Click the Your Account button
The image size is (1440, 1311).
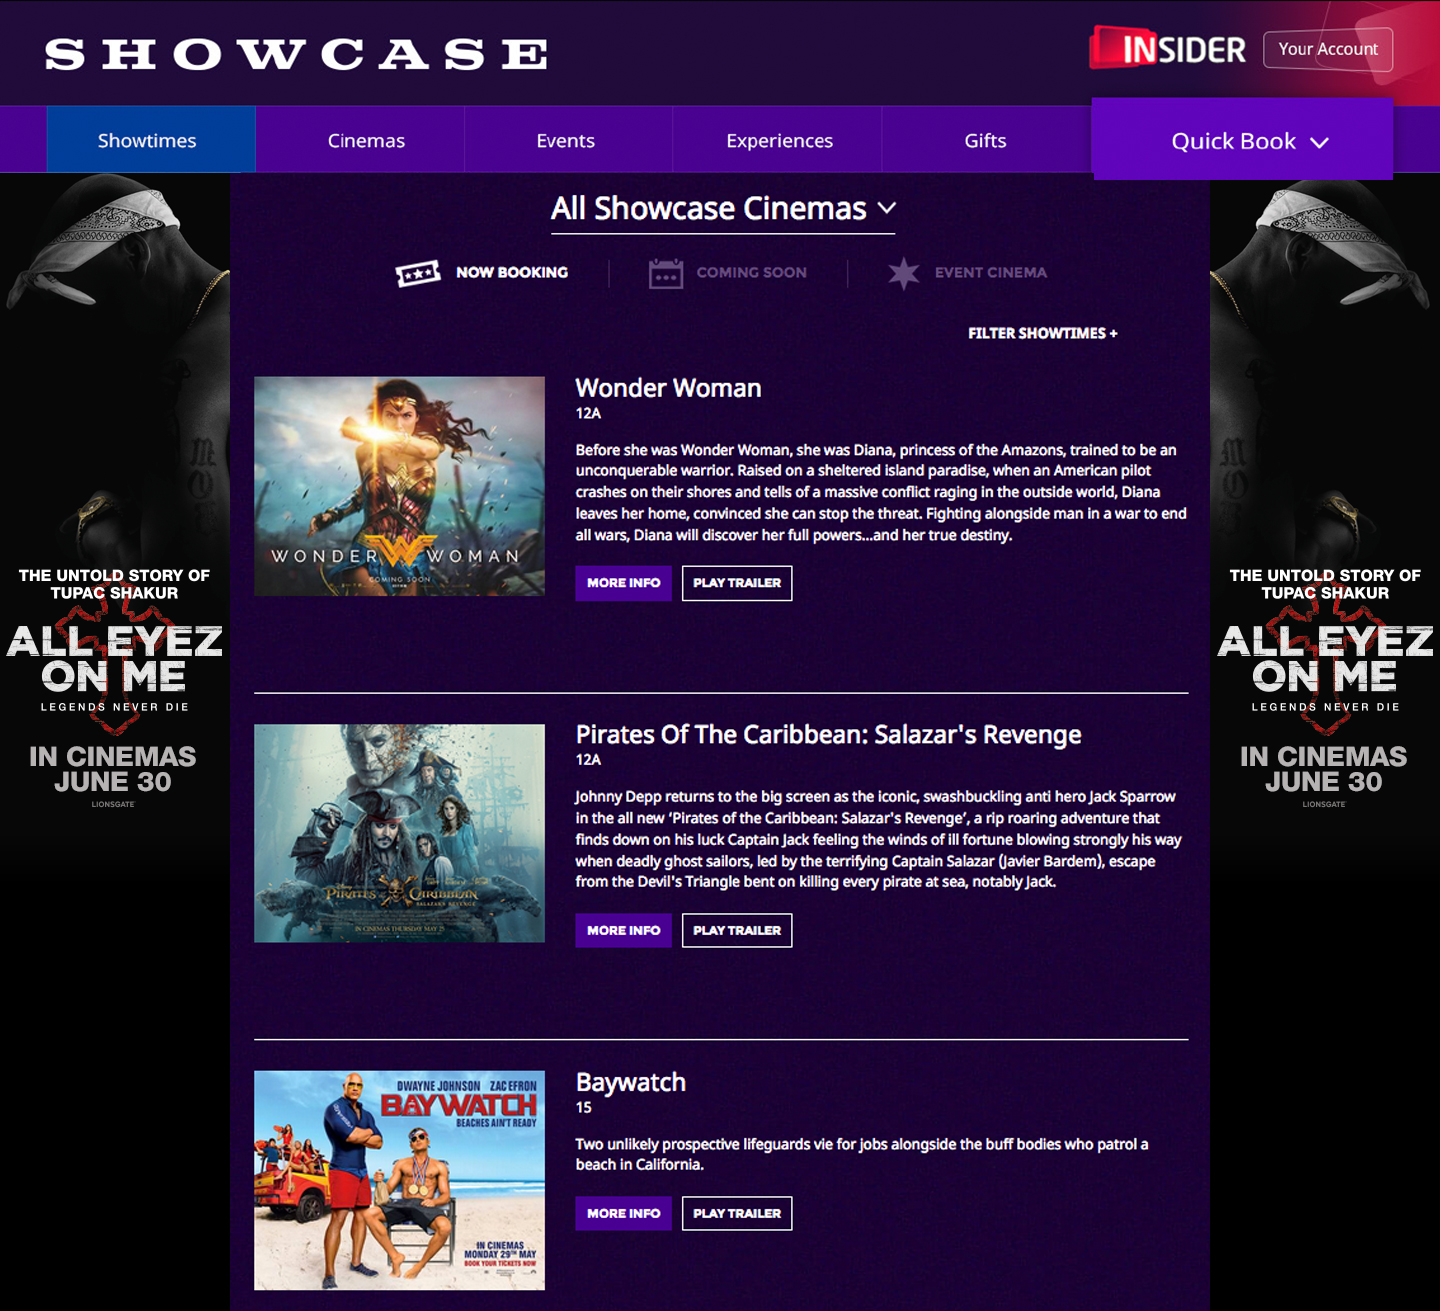[x=1328, y=49]
